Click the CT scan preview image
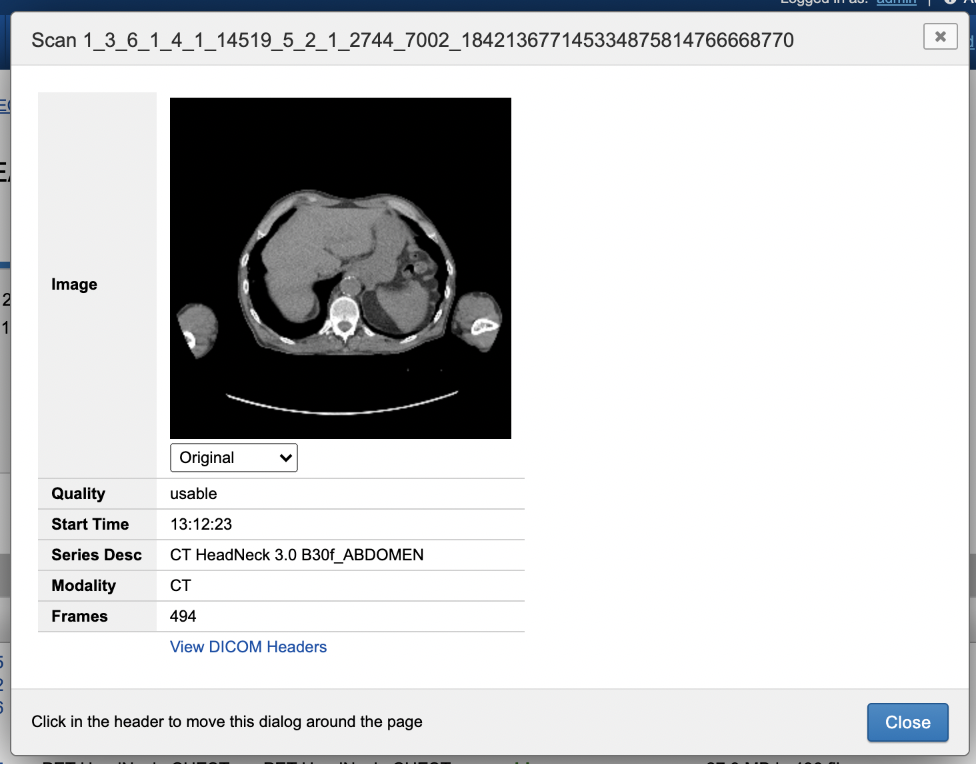Viewport: 976px width, 764px height. [x=340, y=268]
